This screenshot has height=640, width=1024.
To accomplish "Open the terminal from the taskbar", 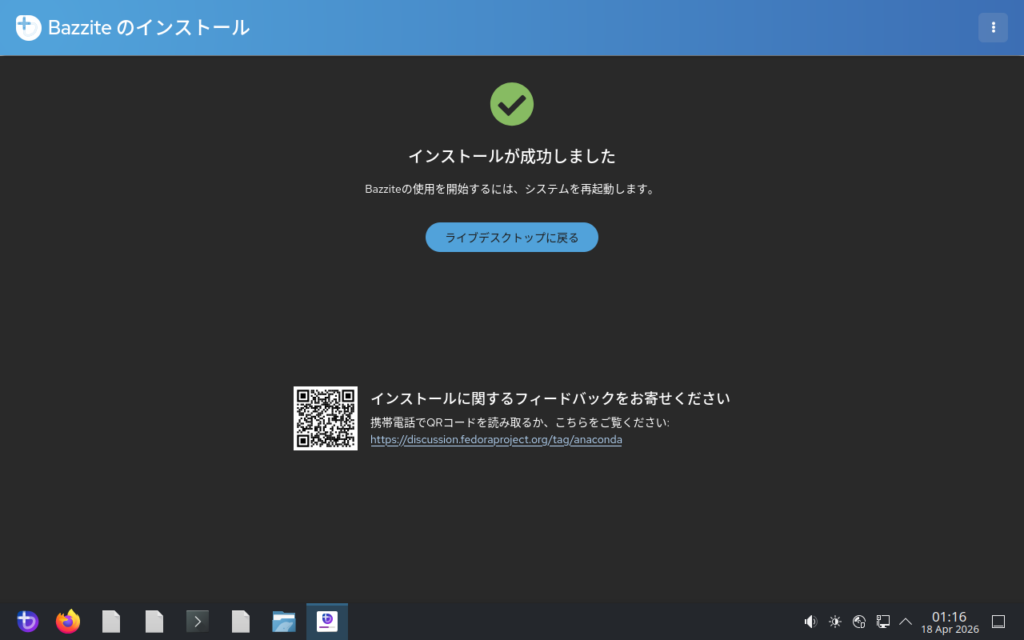I will (197, 622).
